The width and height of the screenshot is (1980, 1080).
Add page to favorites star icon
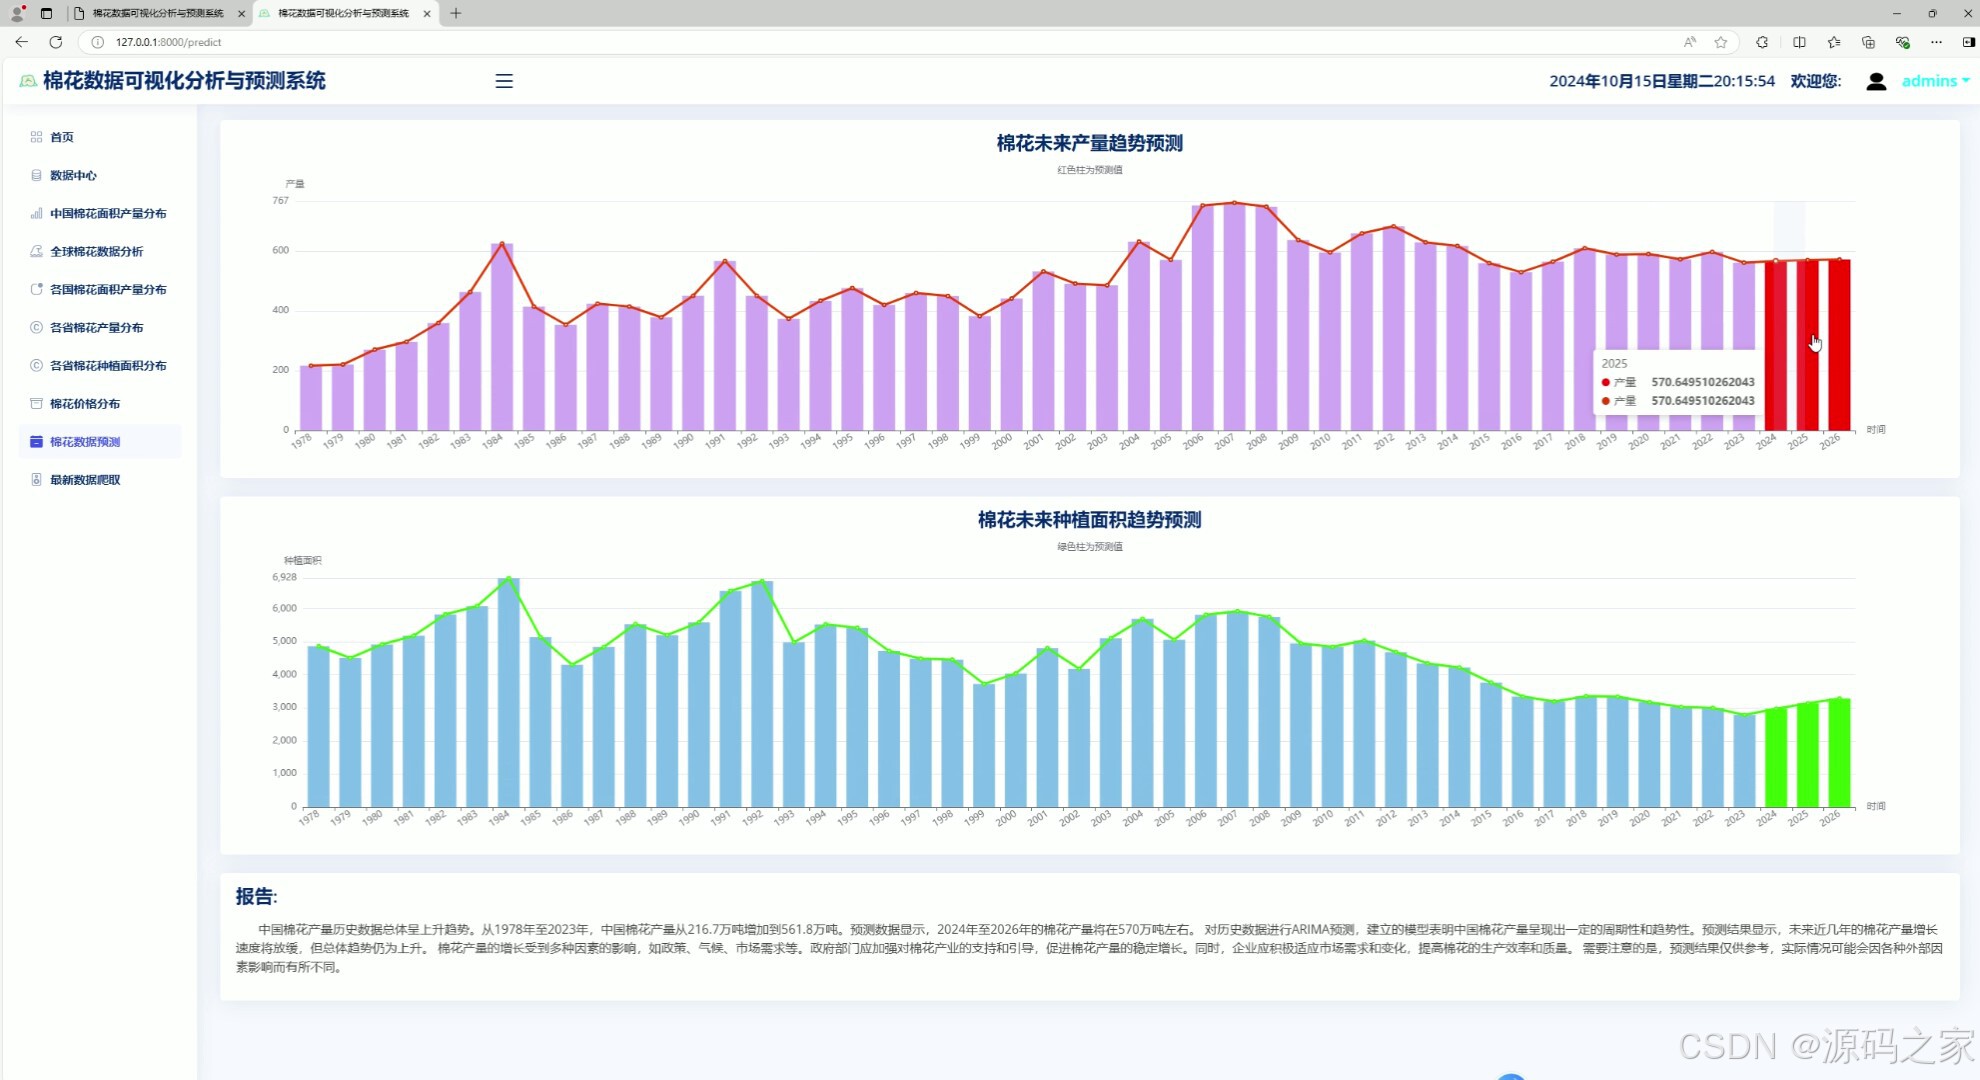coord(1721,42)
